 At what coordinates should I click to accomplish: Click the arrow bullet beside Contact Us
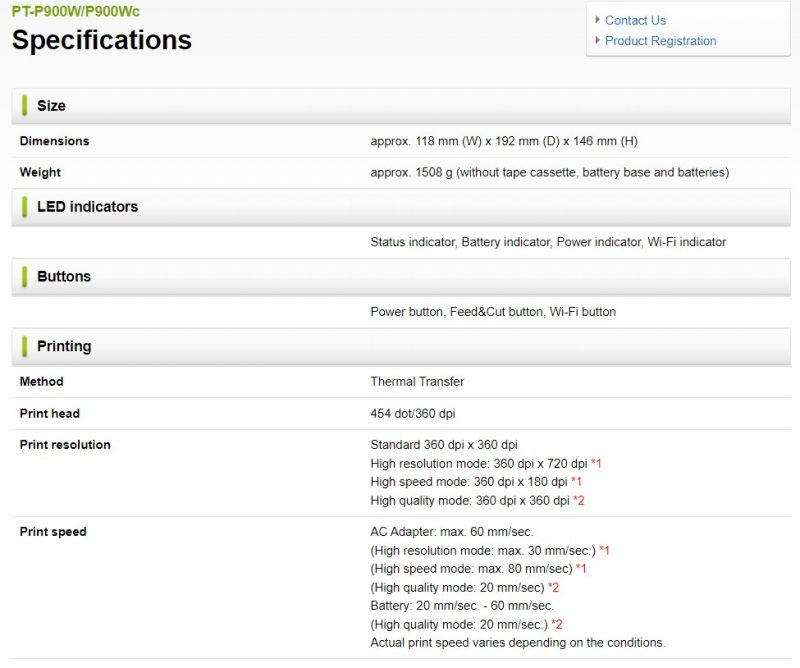click(x=597, y=20)
